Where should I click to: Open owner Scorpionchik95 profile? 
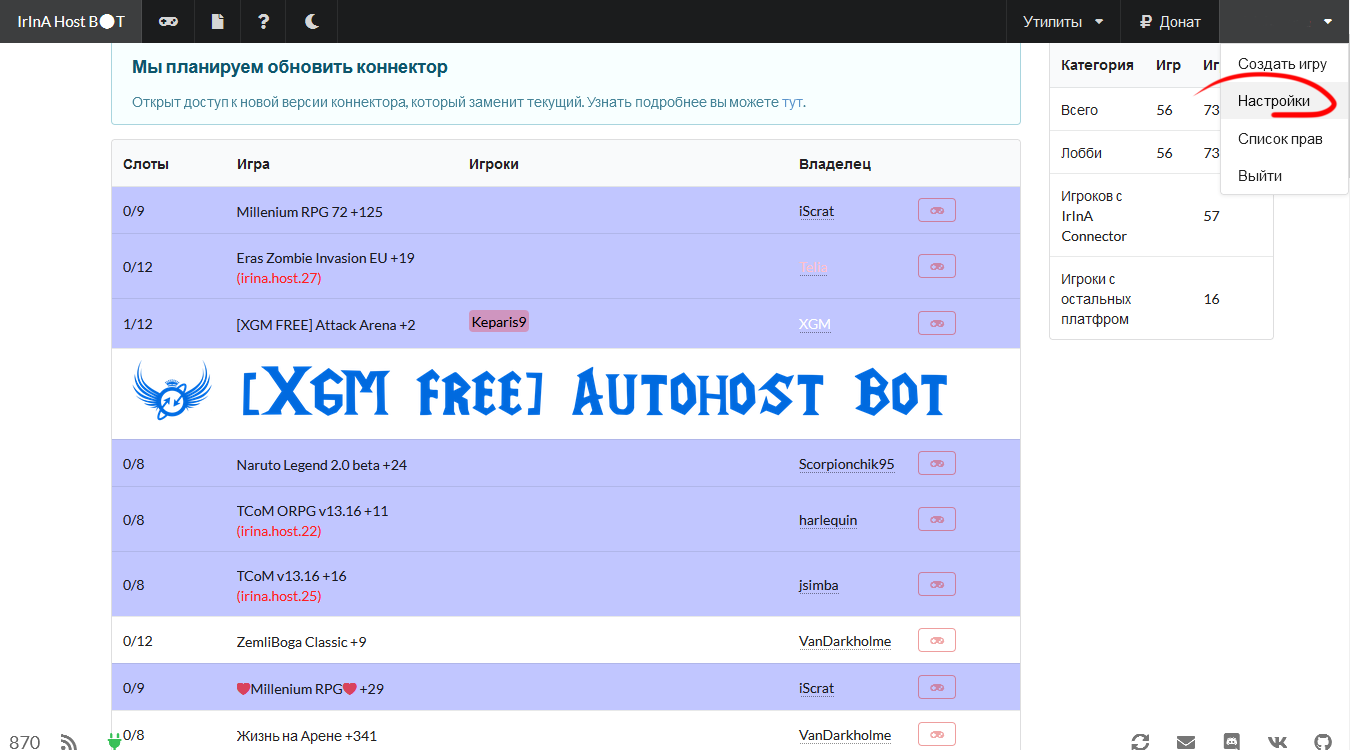[846, 464]
